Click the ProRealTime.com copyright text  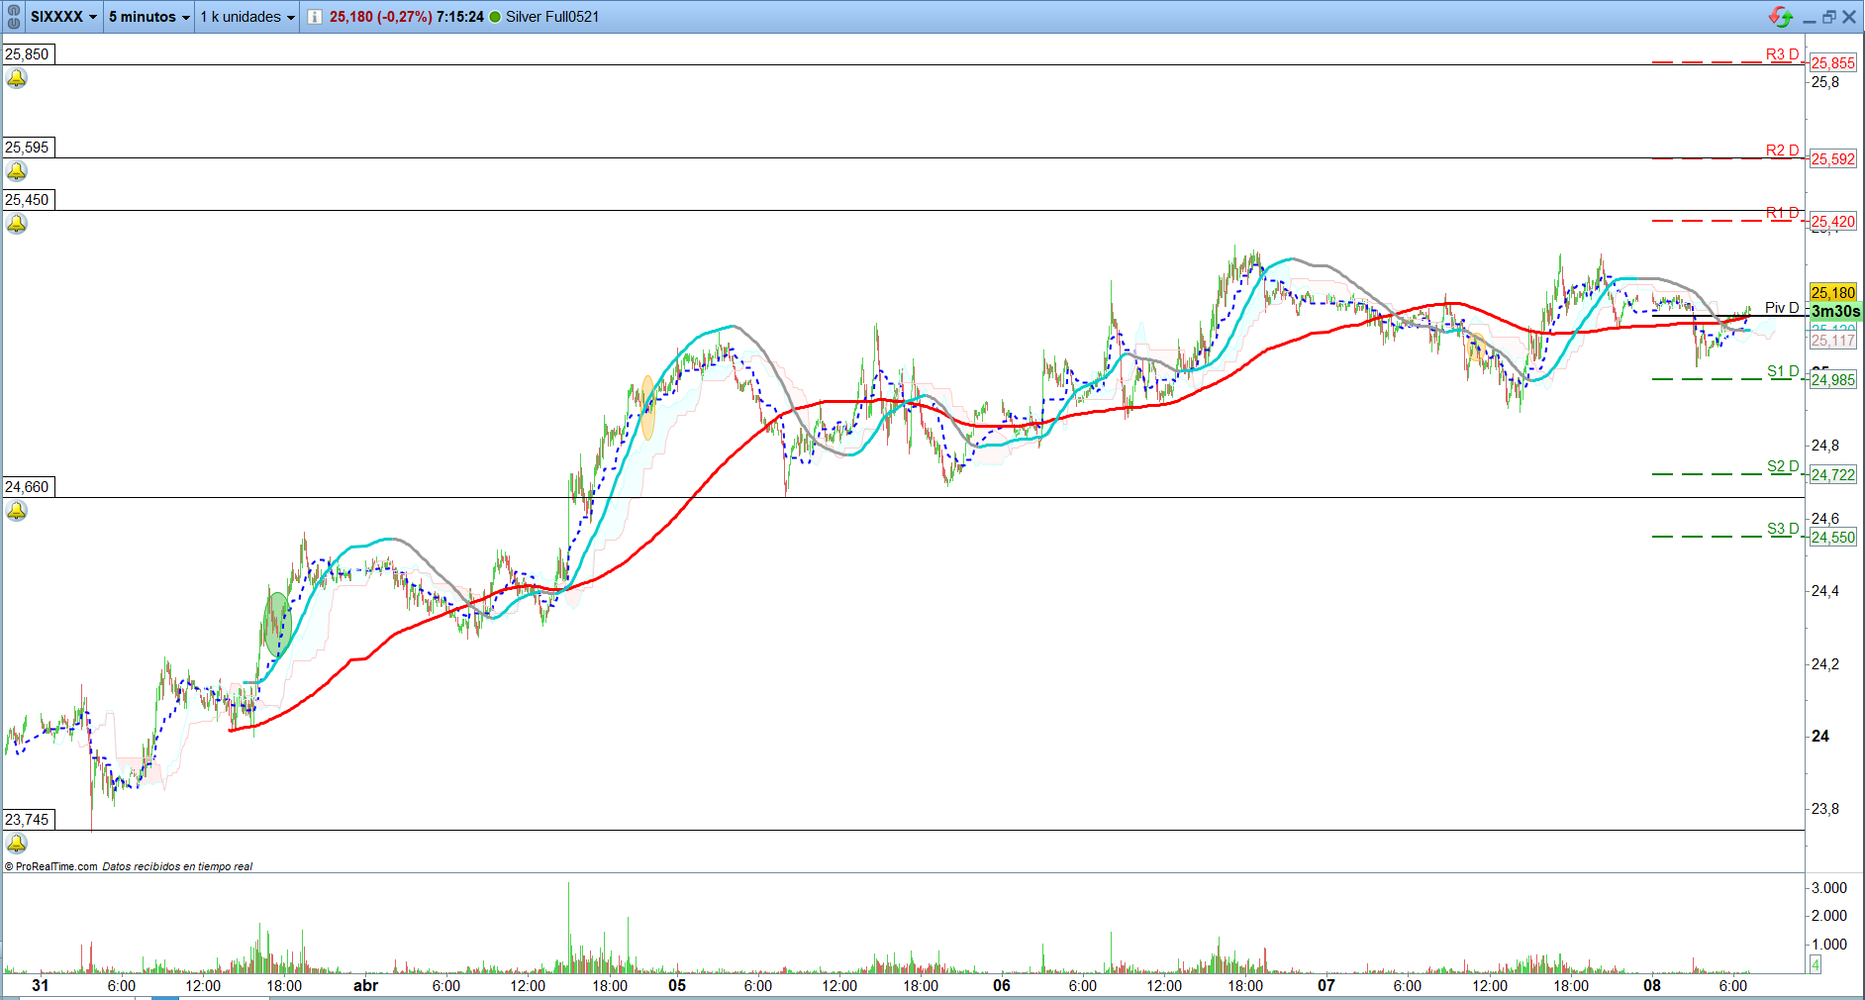click(x=51, y=867)
